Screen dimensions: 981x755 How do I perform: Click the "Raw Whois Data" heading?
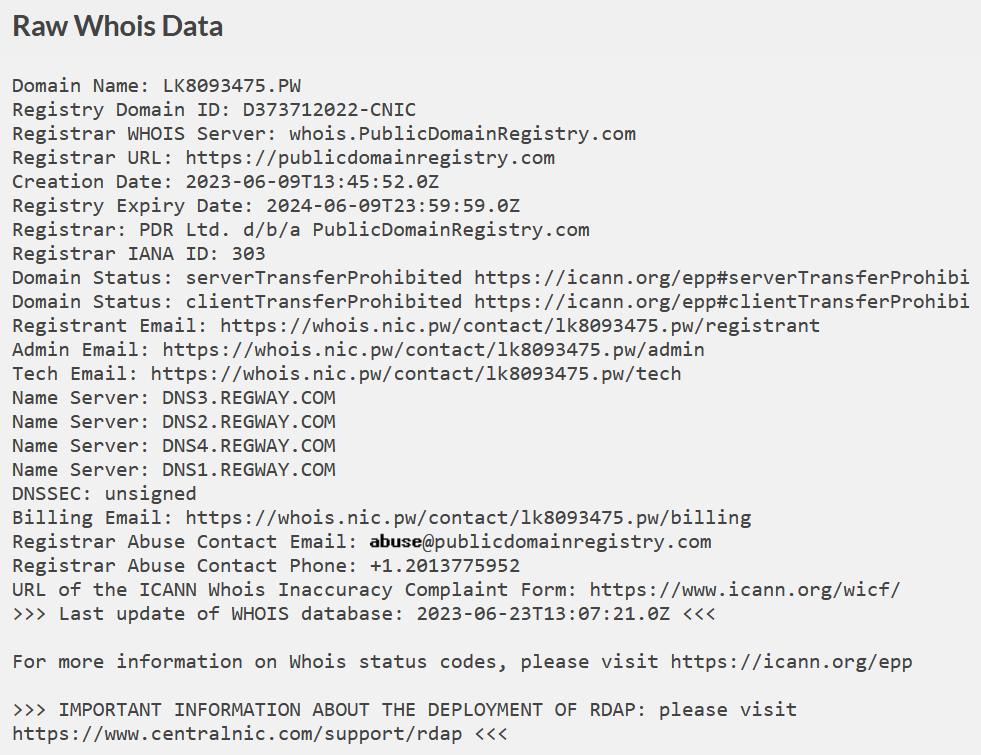coord(117,26)
